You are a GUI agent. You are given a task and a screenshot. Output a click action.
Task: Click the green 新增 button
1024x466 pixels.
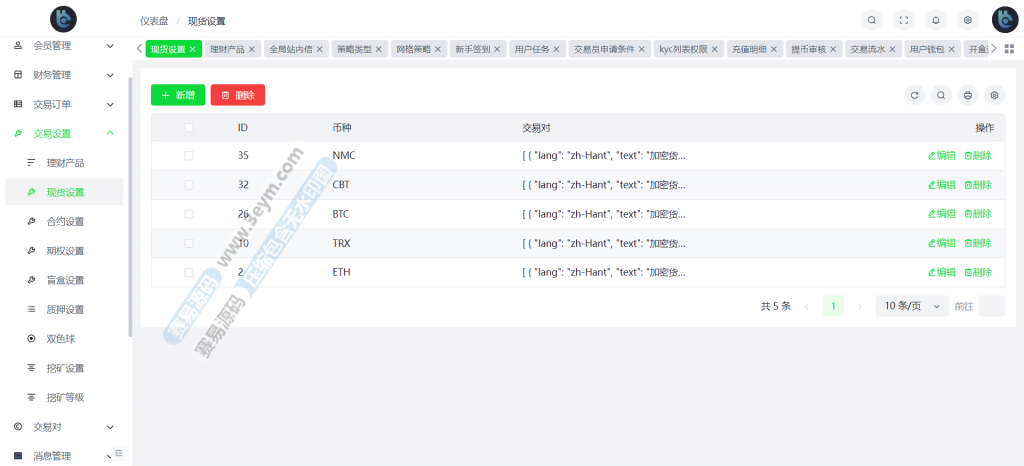[x=178, y=95]
